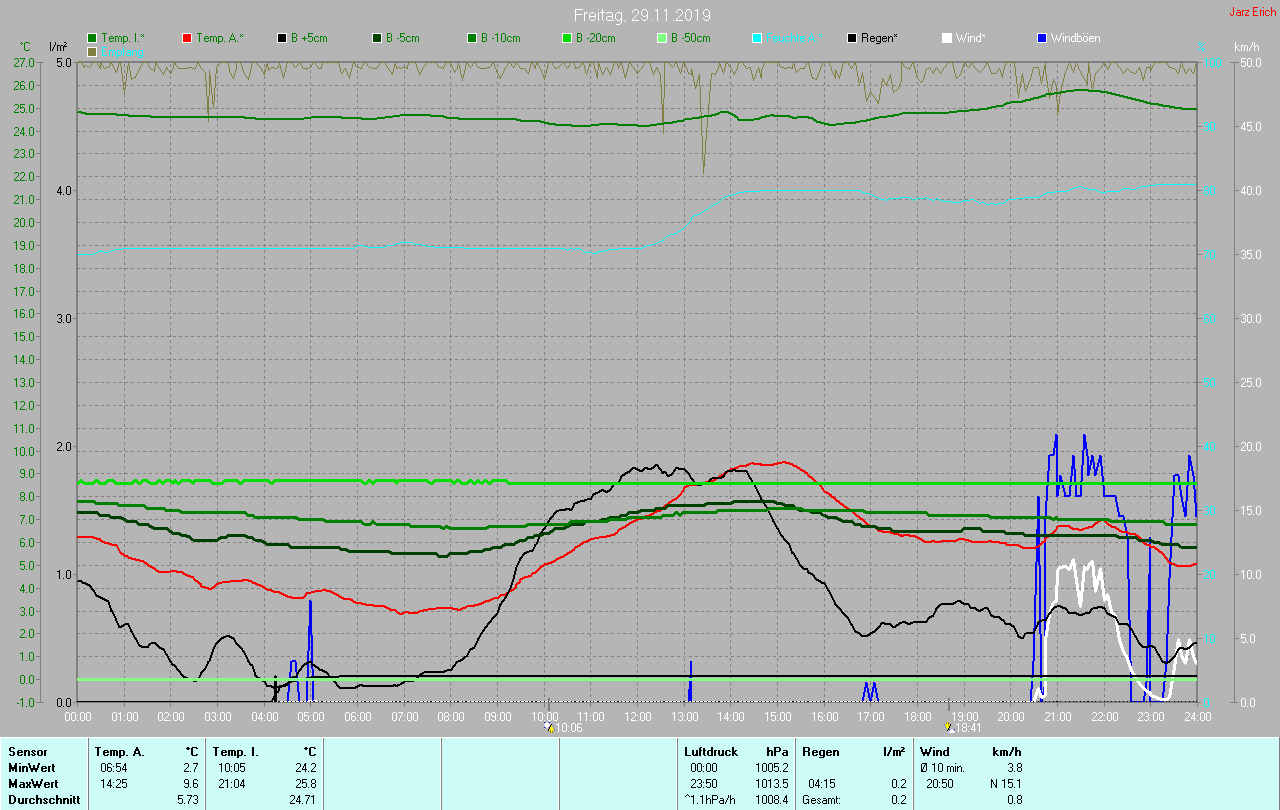Click the cyan legend color square
The height and width of the screenshot is (810, 1280).
[757, 38]
